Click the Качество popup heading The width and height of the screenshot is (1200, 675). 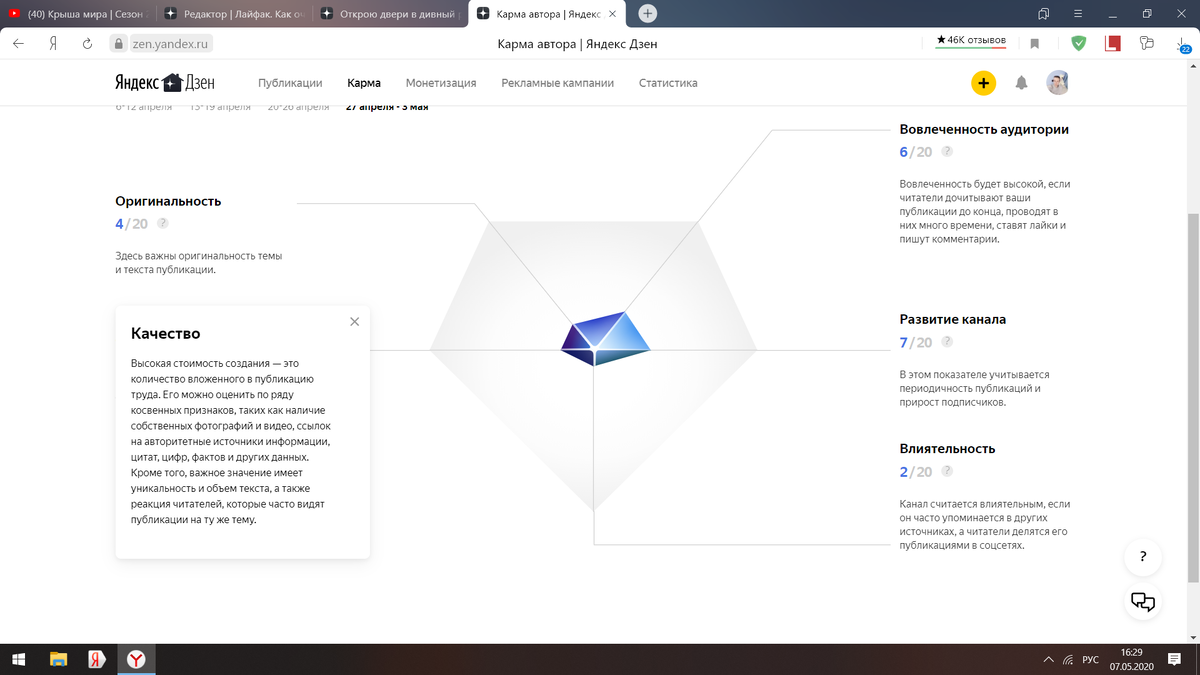[166, 333]
